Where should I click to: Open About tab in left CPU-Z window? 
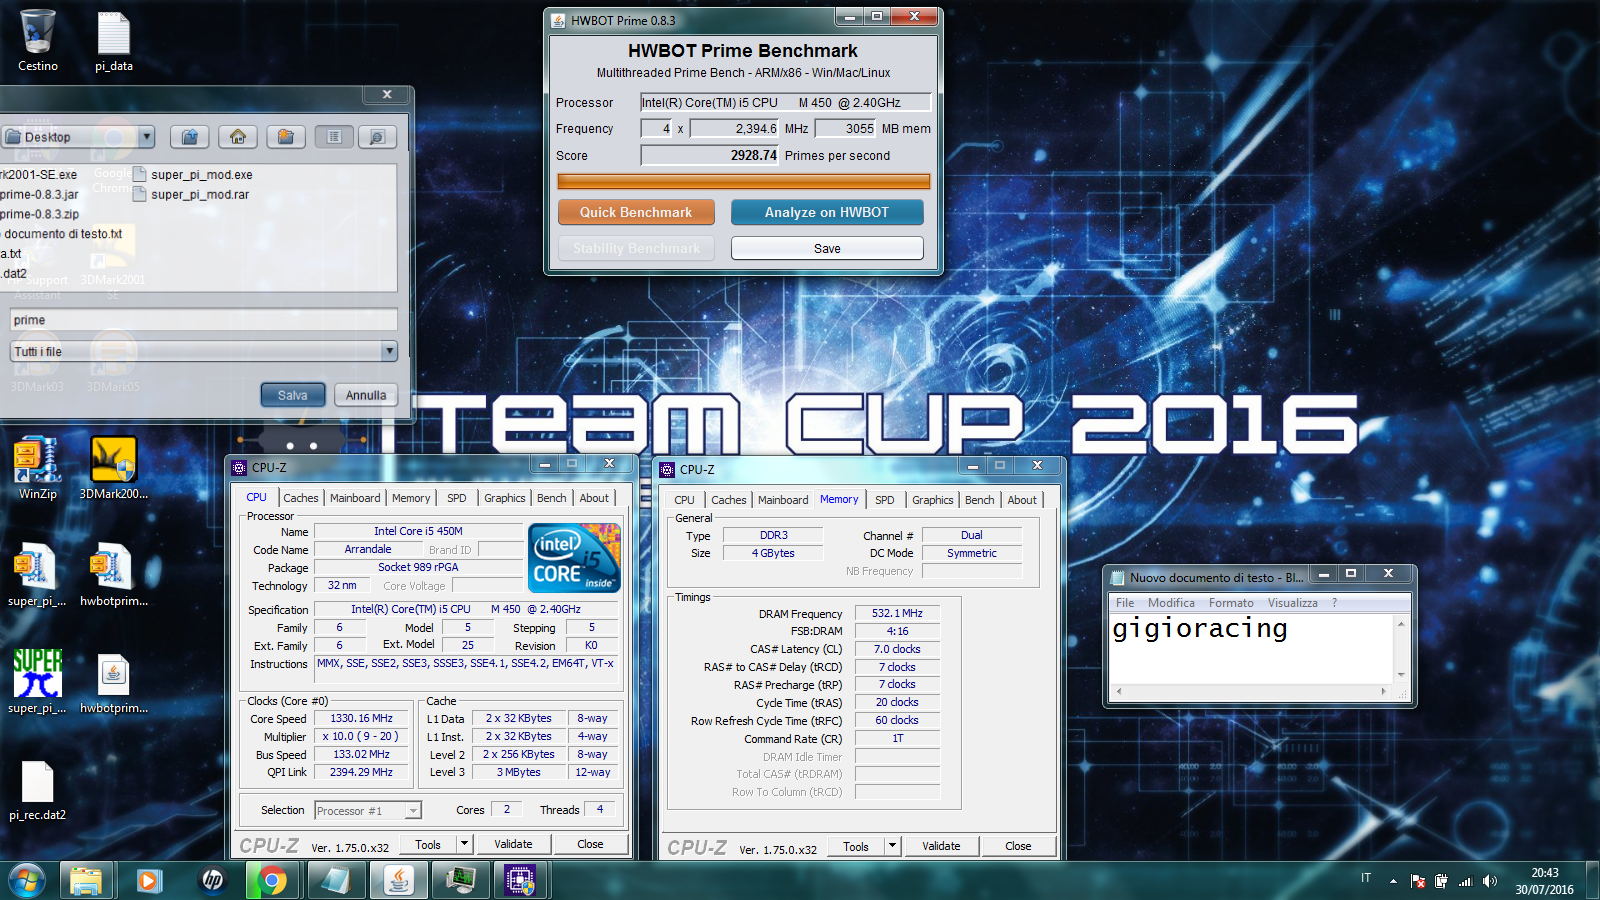point(594,498)
